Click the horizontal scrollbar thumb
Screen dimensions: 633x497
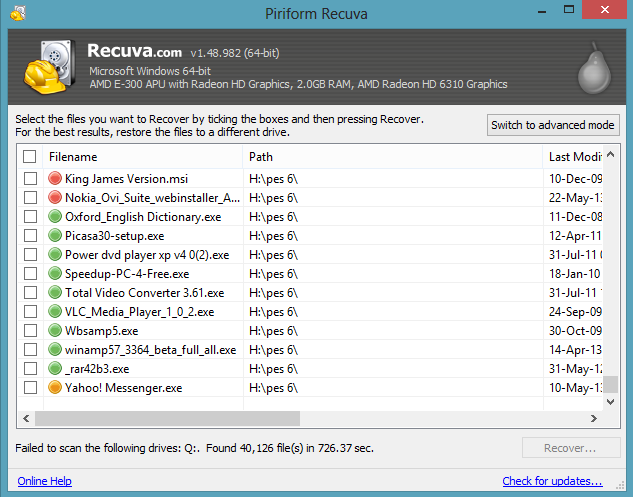(168, 418)
